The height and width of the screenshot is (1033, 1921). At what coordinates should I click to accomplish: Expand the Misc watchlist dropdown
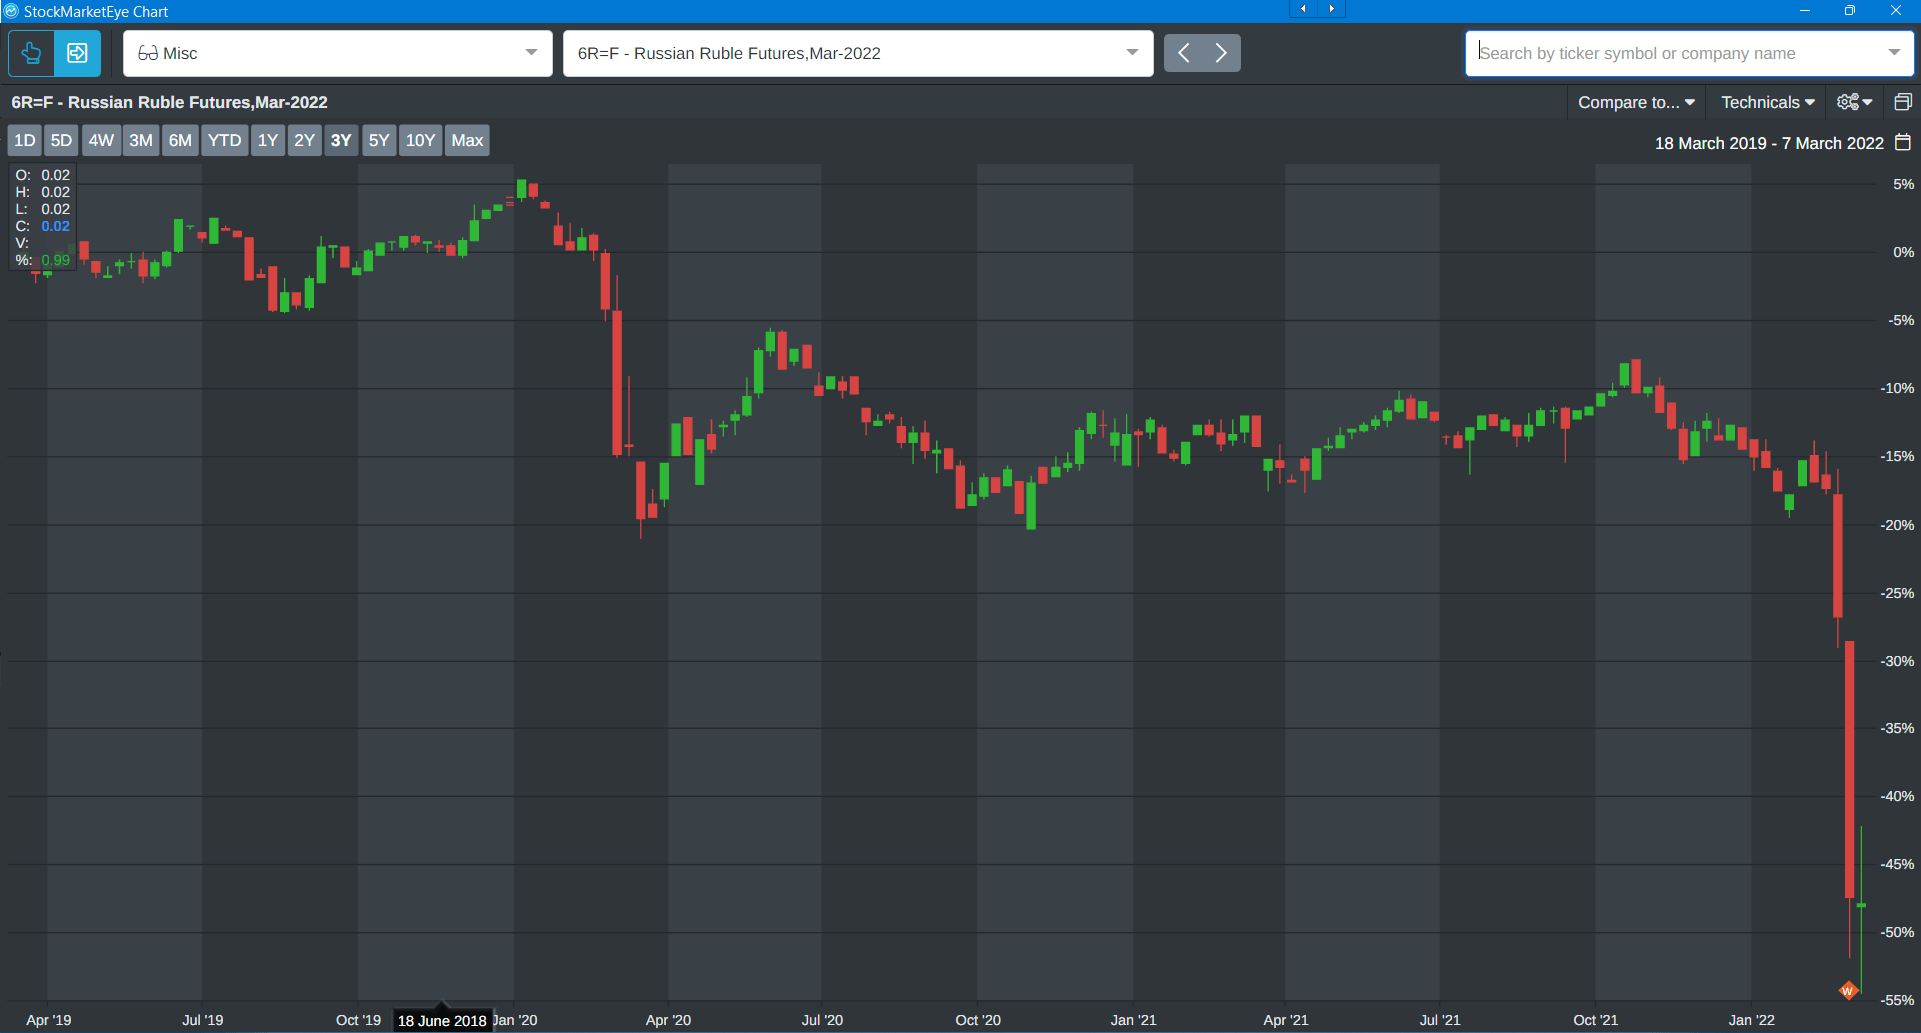(531, 53)
